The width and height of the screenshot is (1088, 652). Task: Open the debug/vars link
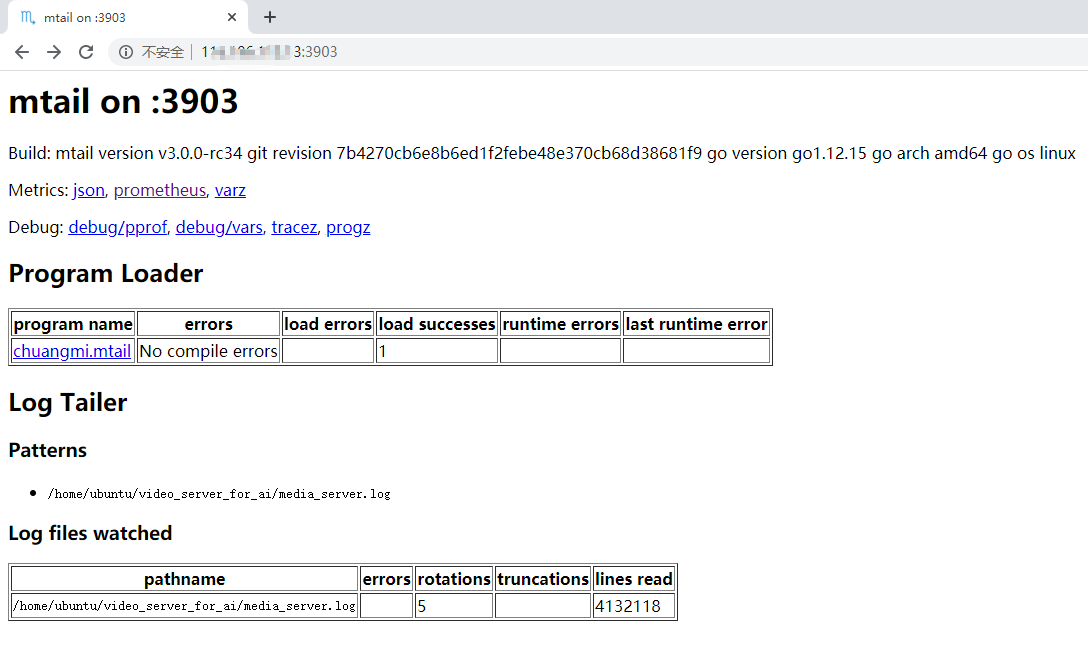[219, 228]
